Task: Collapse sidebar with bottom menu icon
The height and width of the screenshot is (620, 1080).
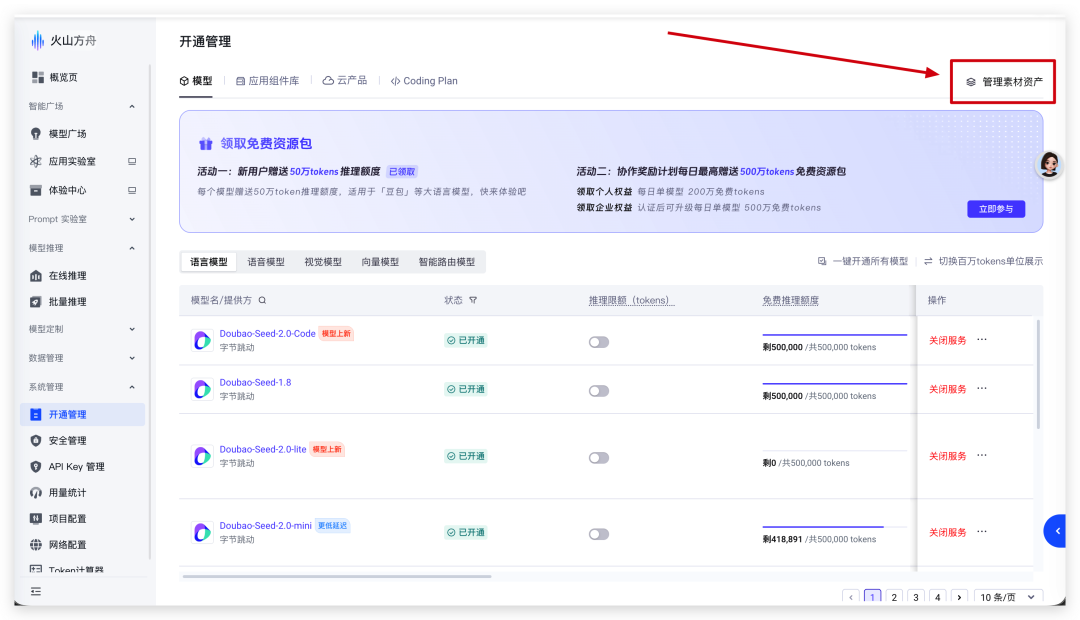Action: [x=36, y=592]
